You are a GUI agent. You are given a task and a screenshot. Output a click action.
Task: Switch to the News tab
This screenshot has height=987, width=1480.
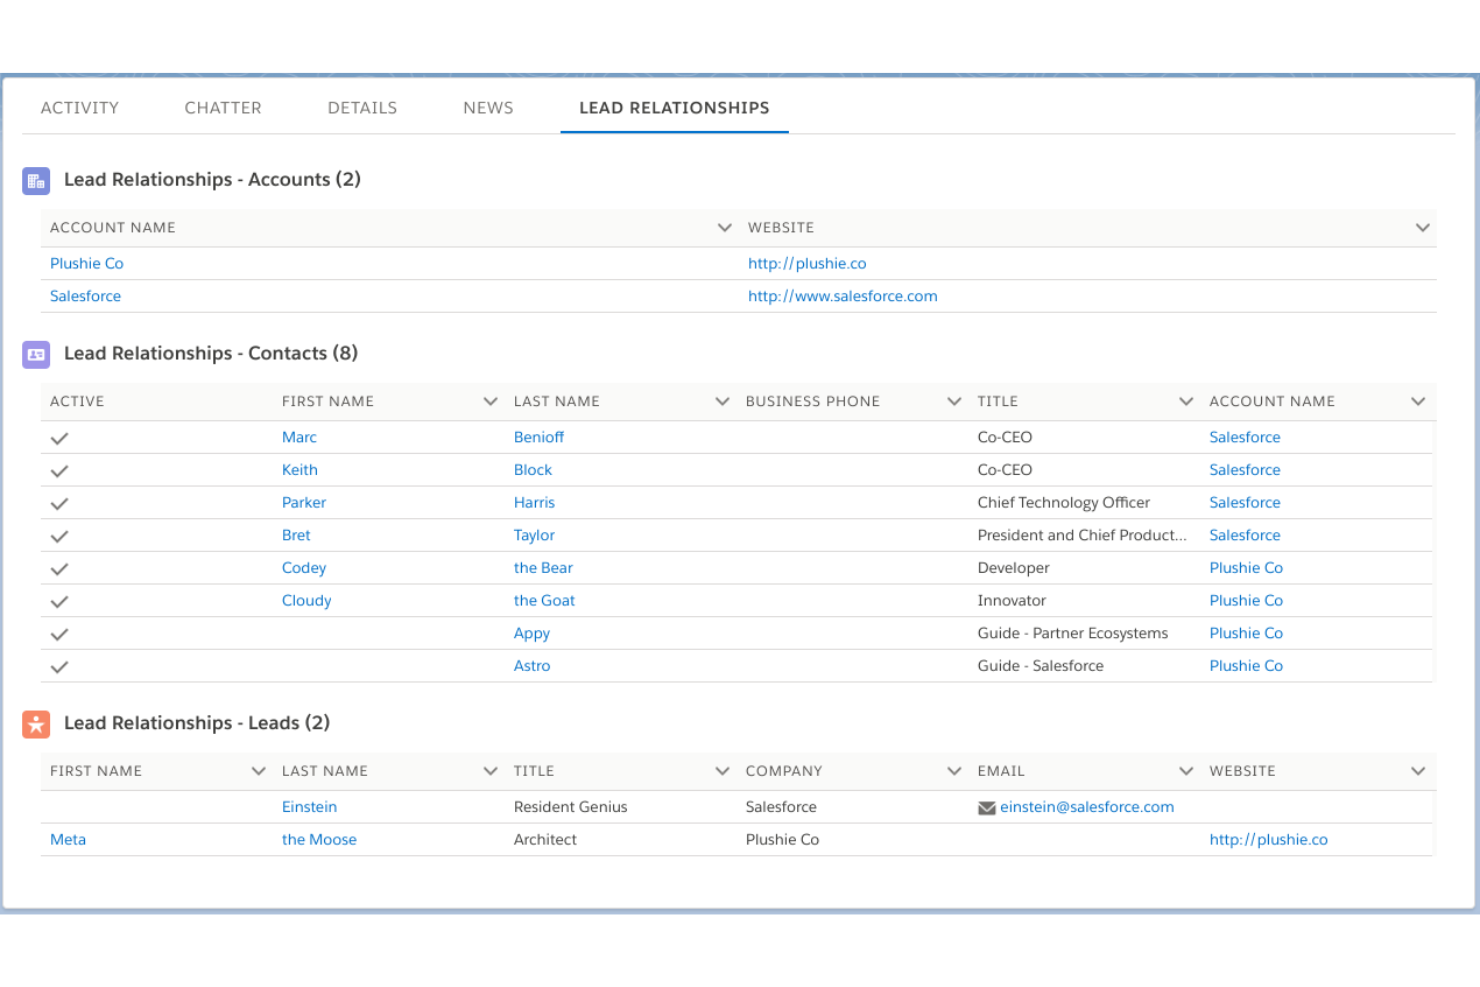[488, 107]
